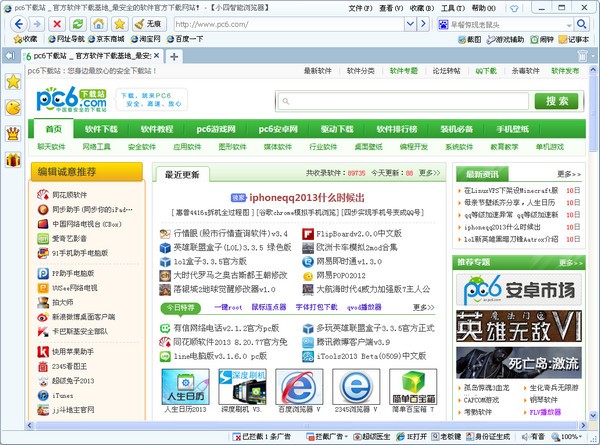Viewport: 600px width, 445px height.
Task: Click the 同花顺软件 icon in recommendations
Action: 43,195
